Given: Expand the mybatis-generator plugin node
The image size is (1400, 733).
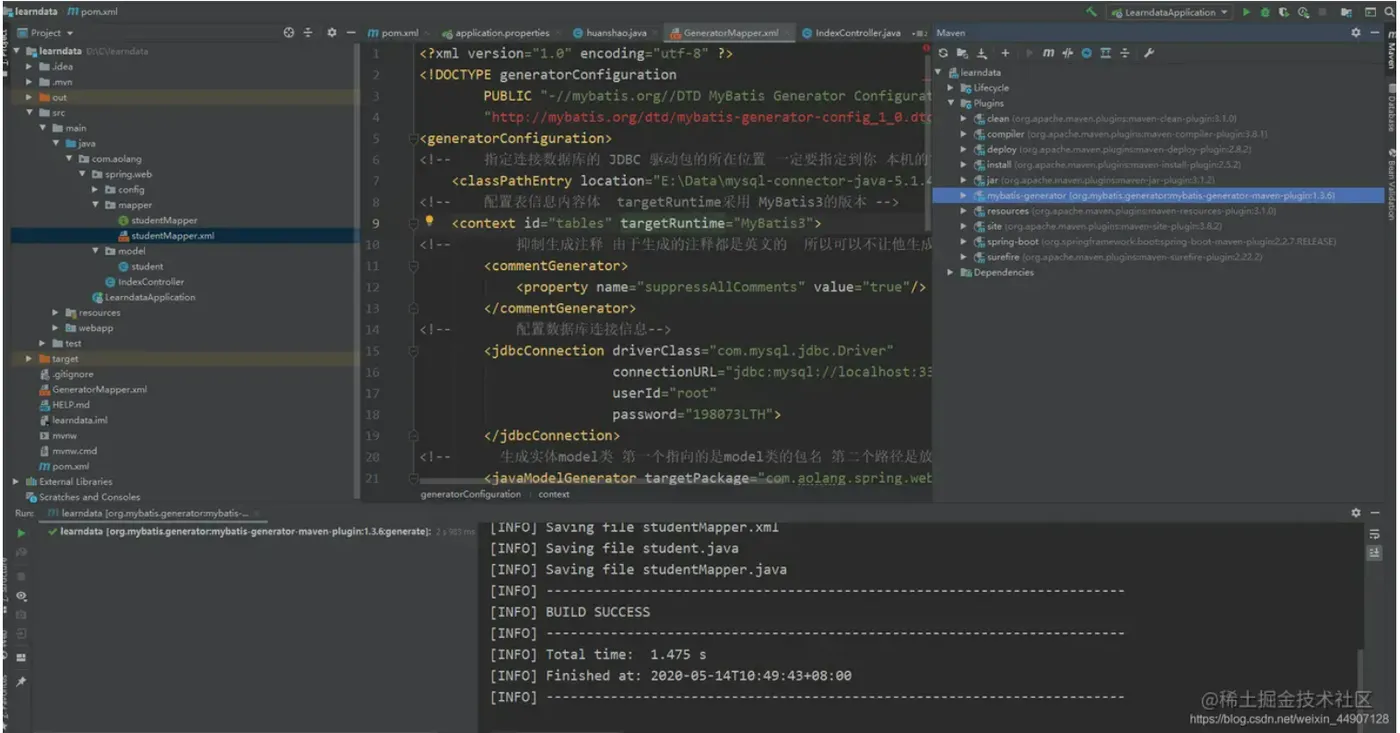Looking at the screenshot, I should 964,196.
